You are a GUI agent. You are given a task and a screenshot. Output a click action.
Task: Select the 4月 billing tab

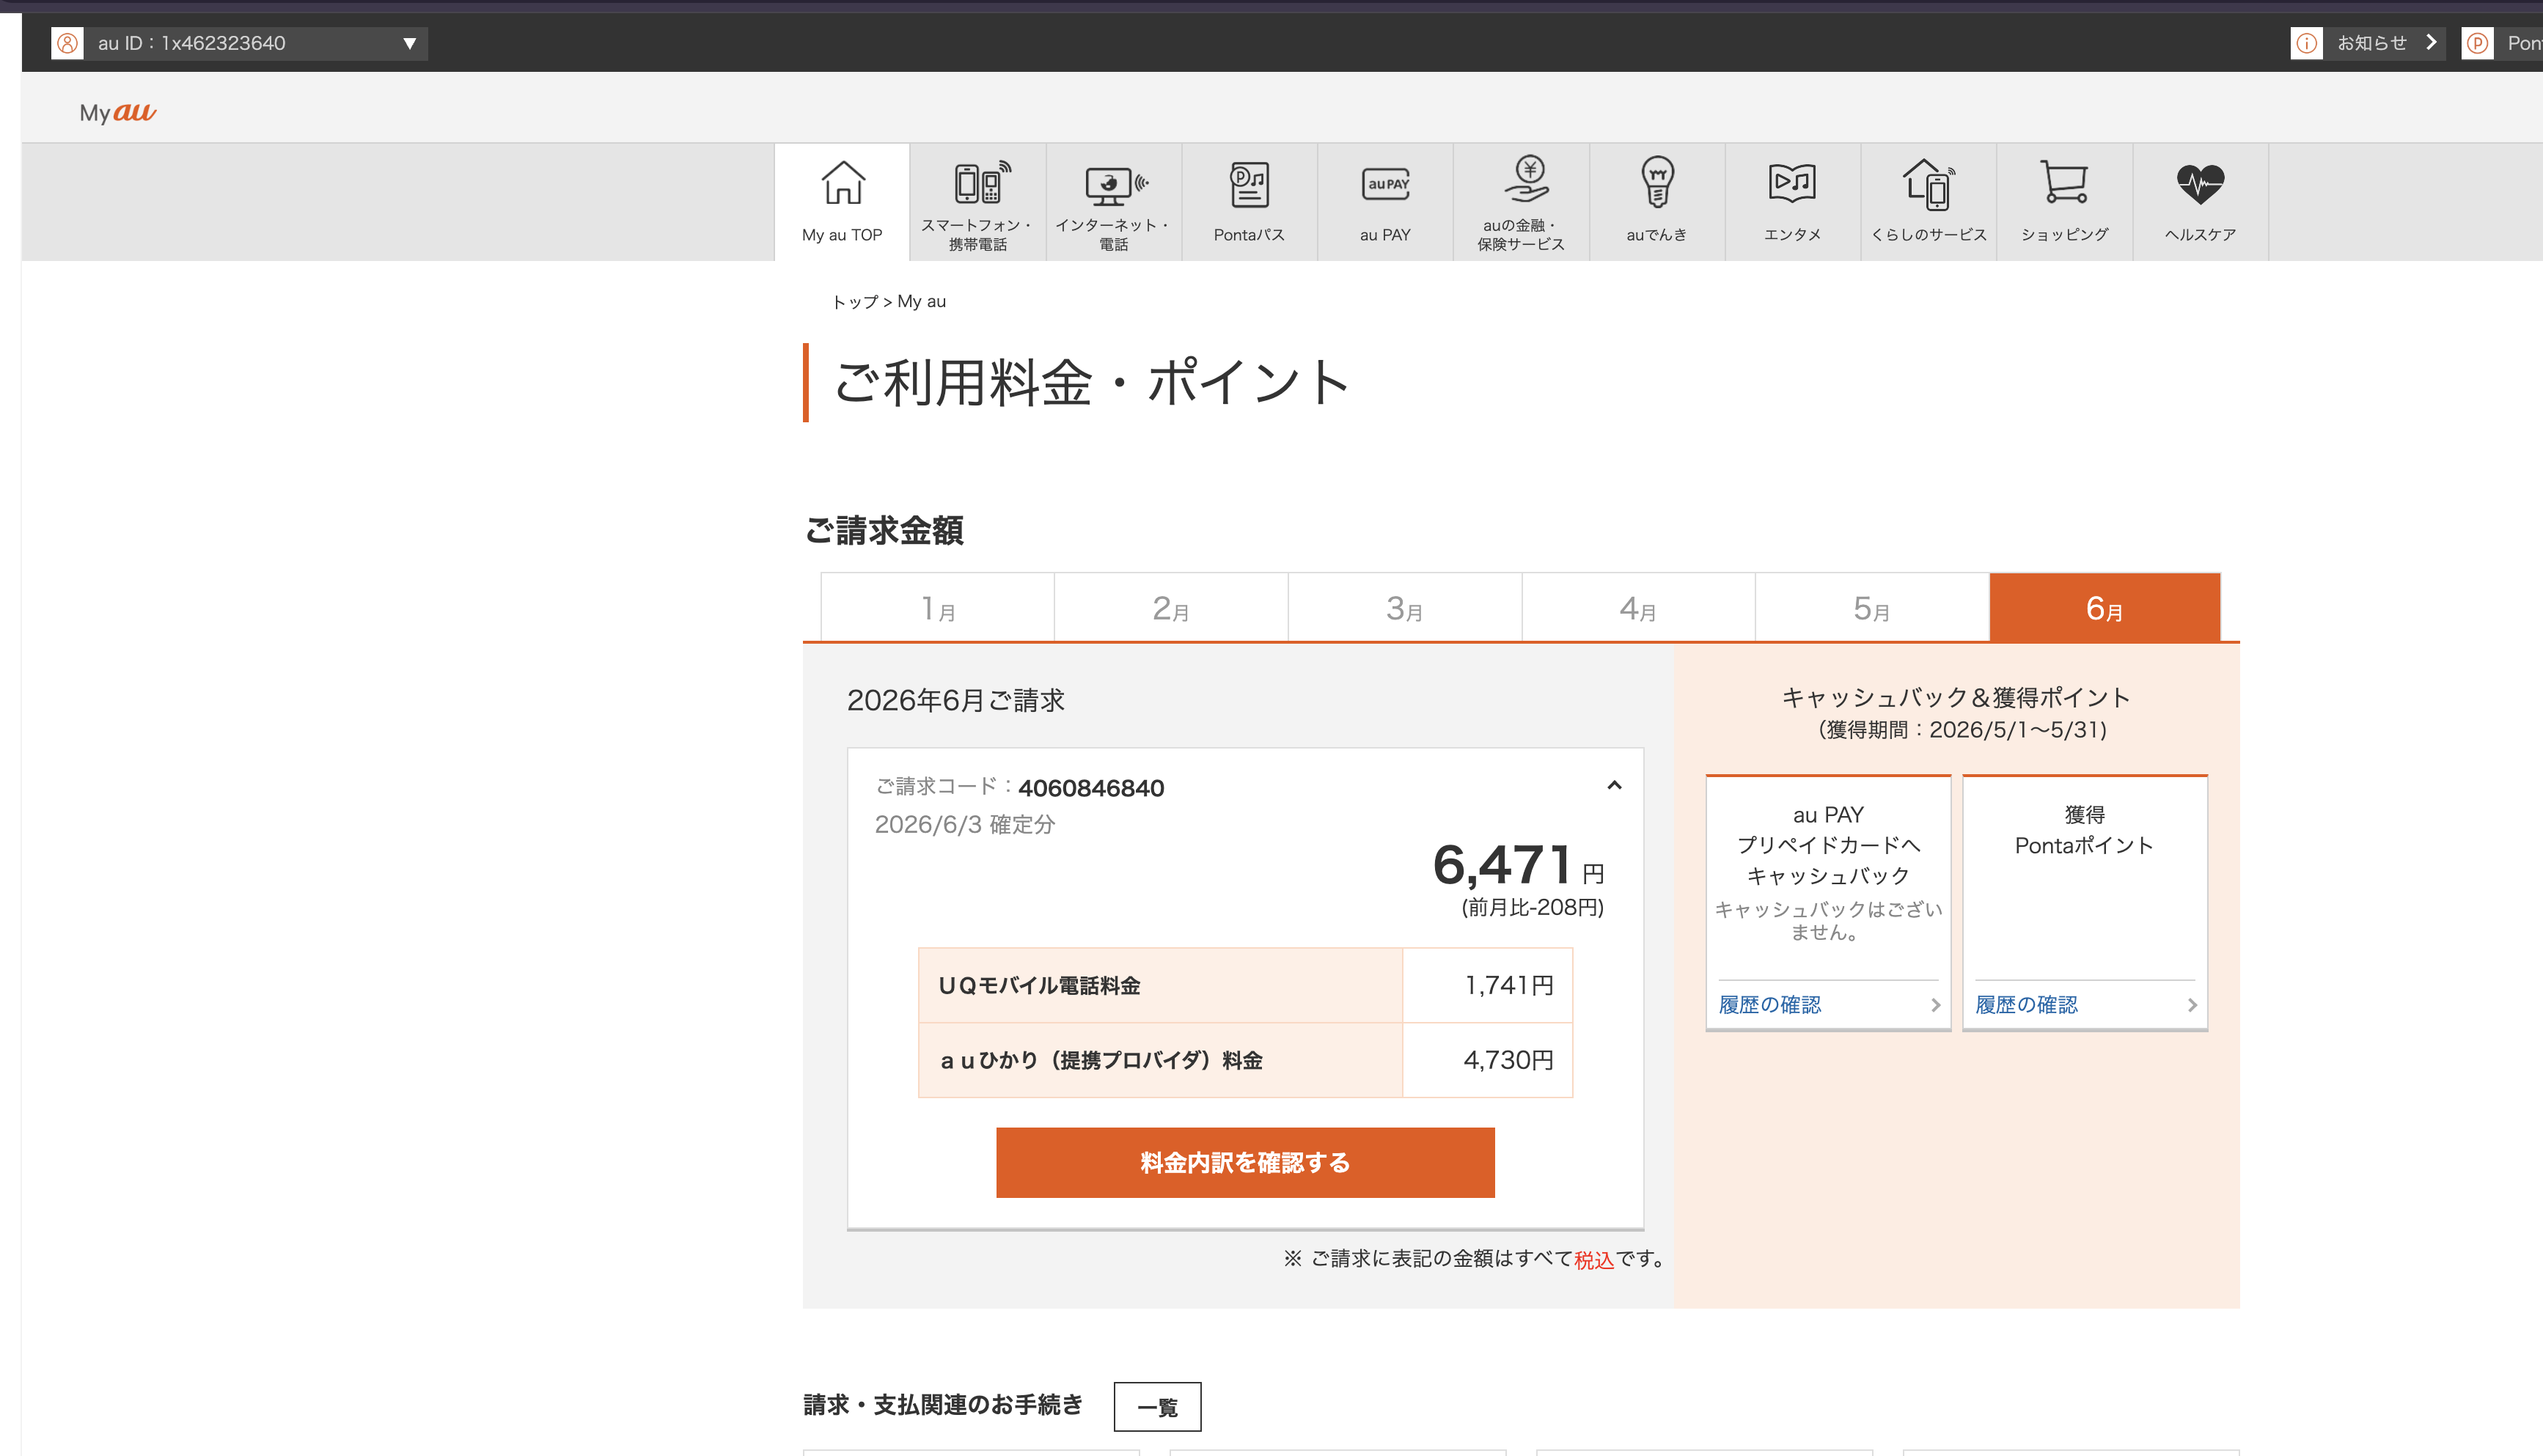point(1638,607)
